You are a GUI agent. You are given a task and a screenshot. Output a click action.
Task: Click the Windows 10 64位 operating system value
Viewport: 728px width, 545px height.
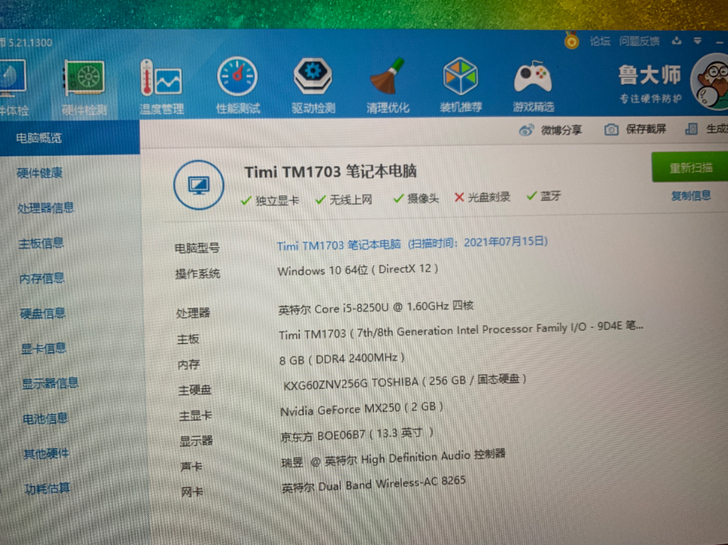tap(358, 270)
